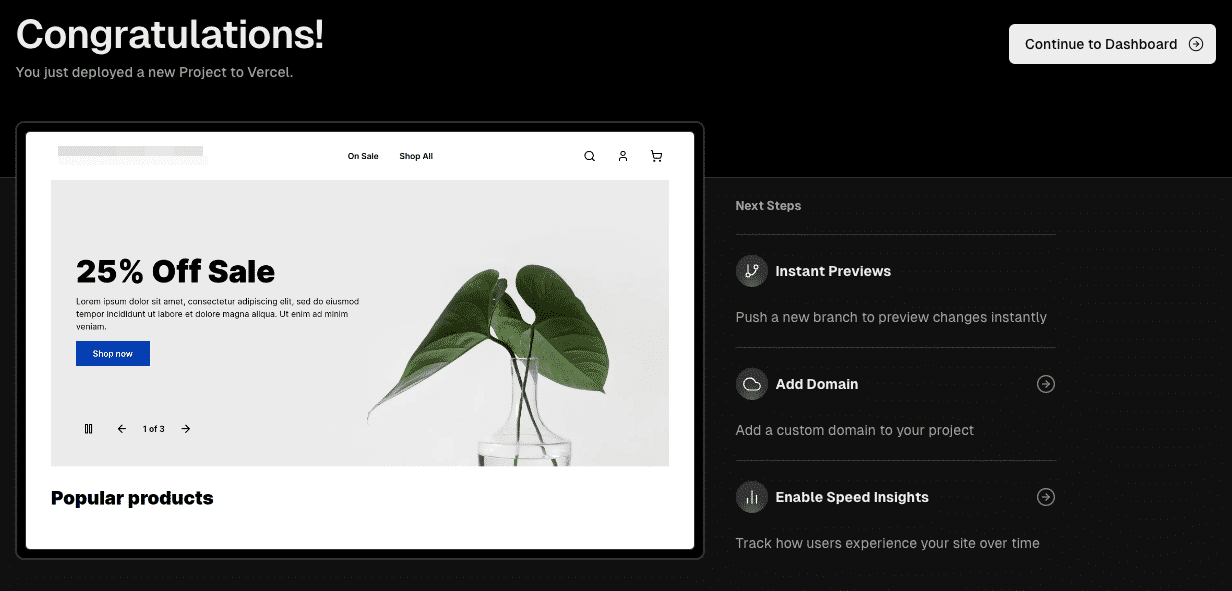The height and width of the screenshot is (591, 1232).
Task: Click the Congratulations! heading
Action: (x=170, y=35)
